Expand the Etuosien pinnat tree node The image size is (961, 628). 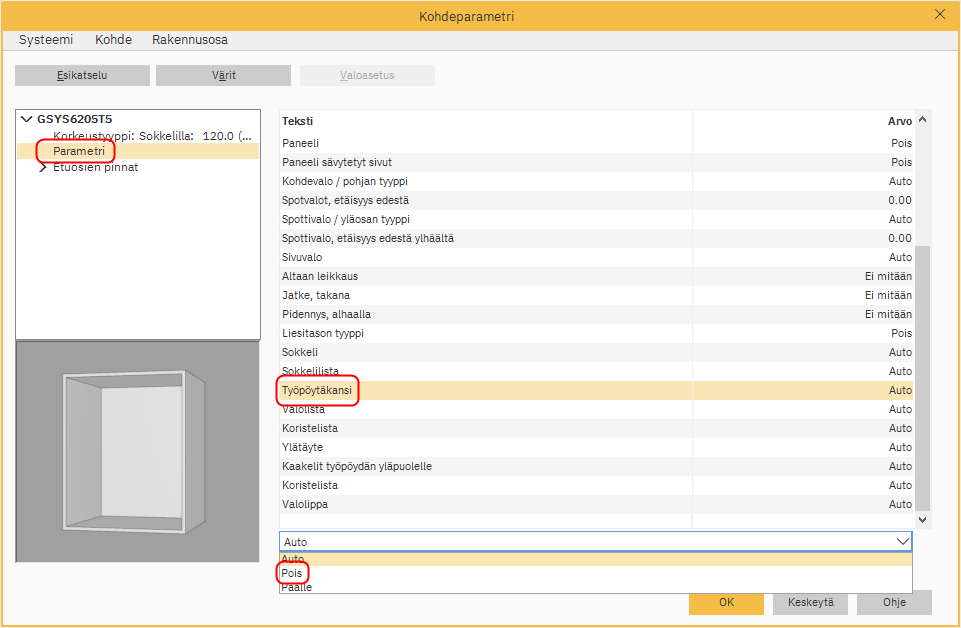(42, 168)
